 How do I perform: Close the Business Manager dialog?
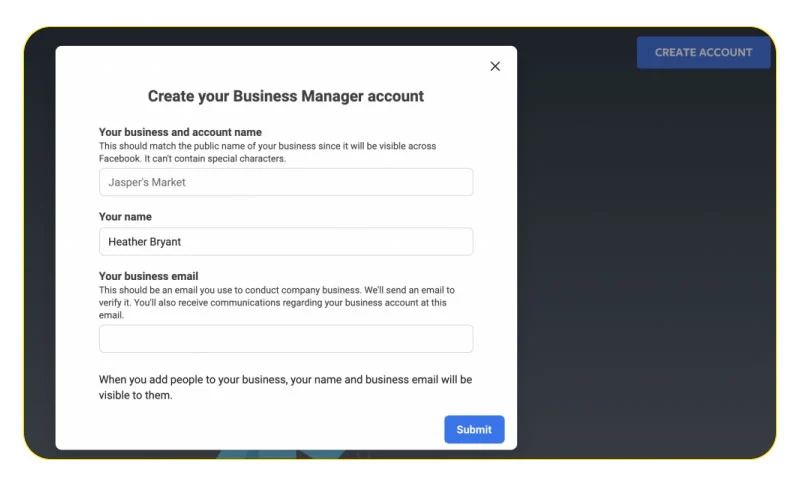click(494, 66)
